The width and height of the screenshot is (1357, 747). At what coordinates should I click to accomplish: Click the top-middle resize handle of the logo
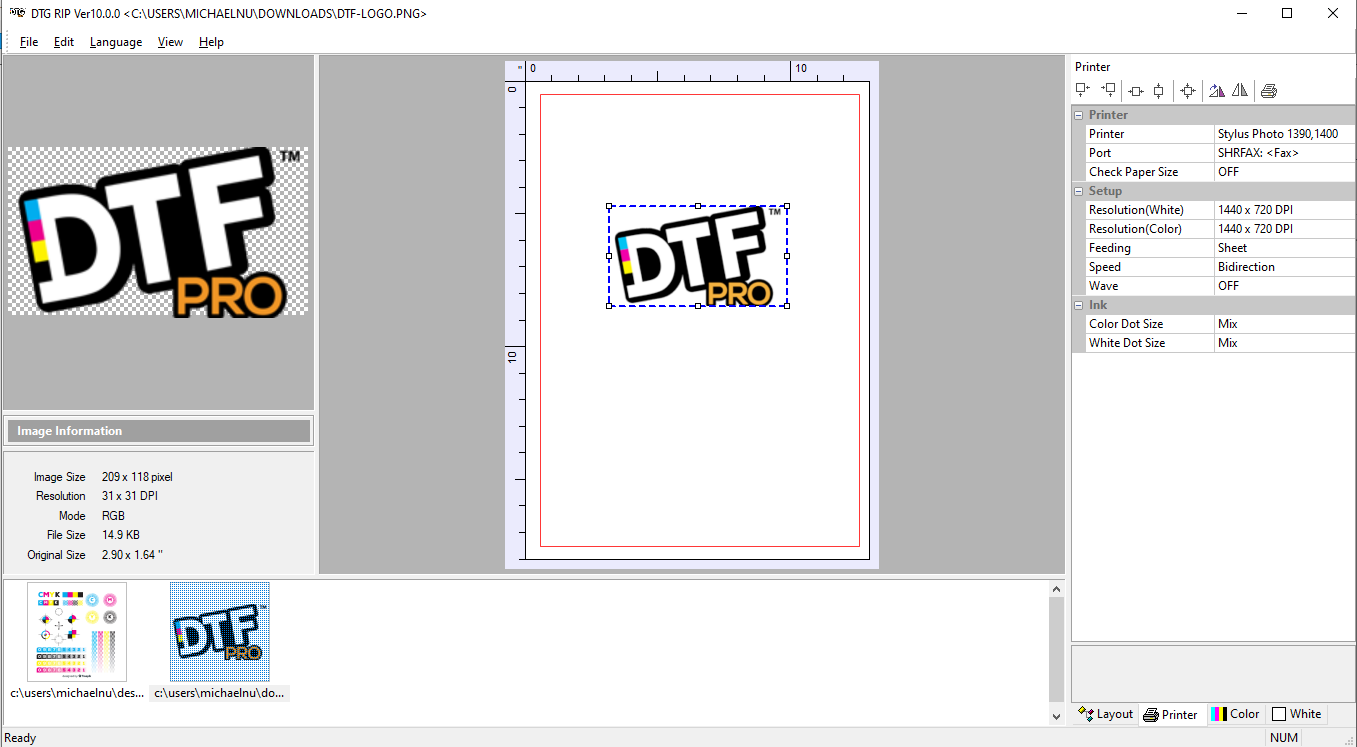point(698,206)
